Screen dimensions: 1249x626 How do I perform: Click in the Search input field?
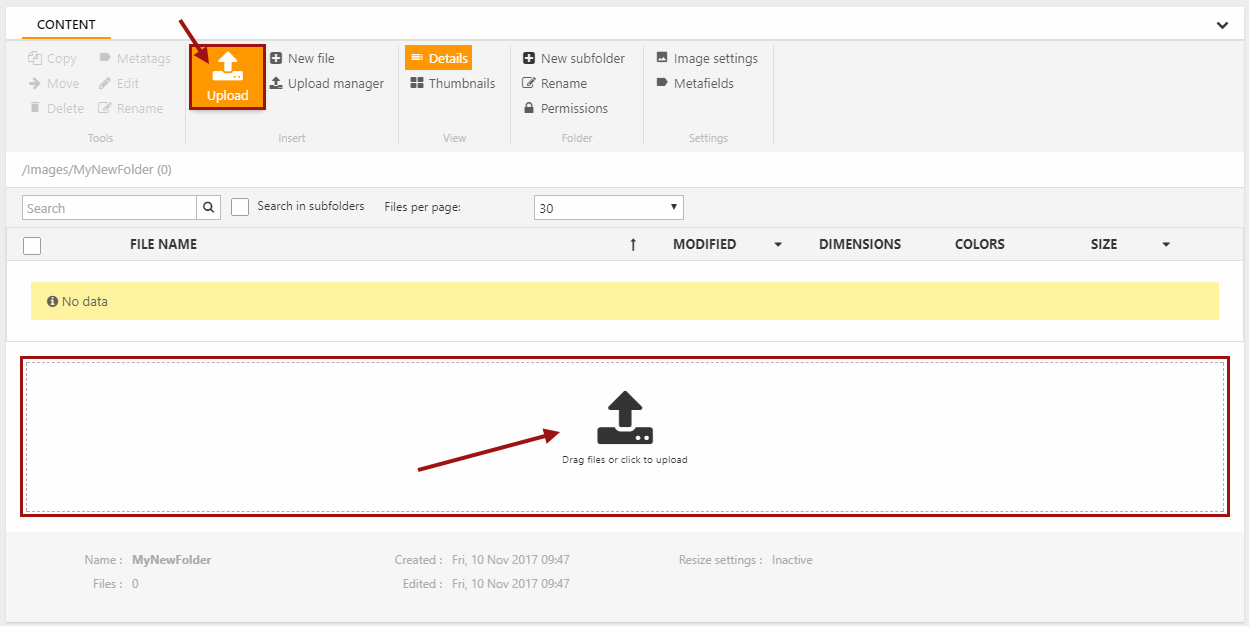pyautogui.click(x=109, y=208)
